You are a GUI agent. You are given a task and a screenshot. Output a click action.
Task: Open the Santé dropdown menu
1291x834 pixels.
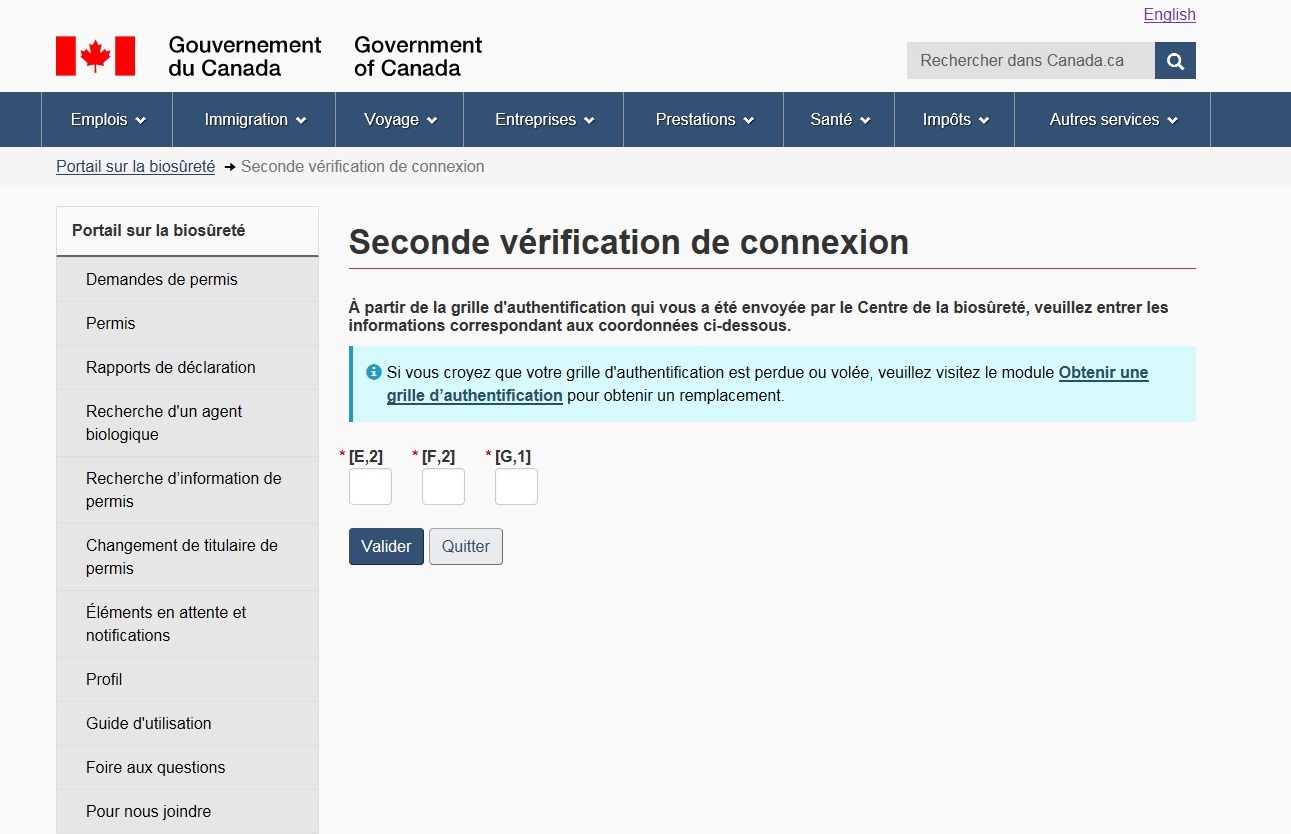tap(839, 120)
